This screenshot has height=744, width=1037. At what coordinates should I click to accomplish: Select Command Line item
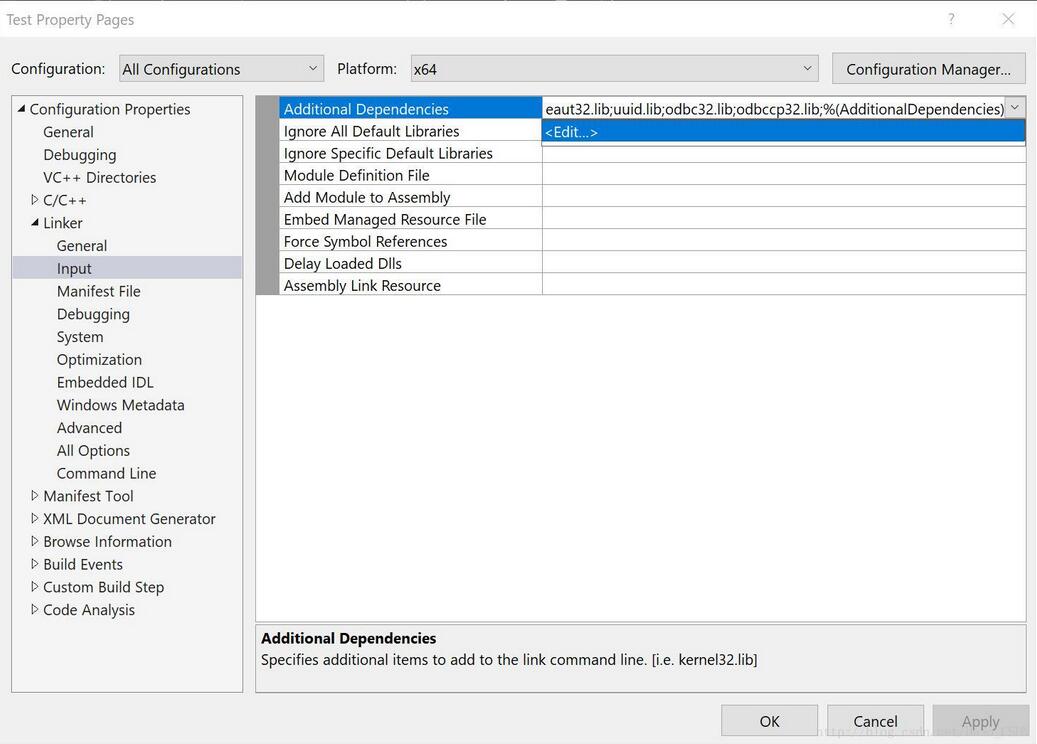(106, 474)
